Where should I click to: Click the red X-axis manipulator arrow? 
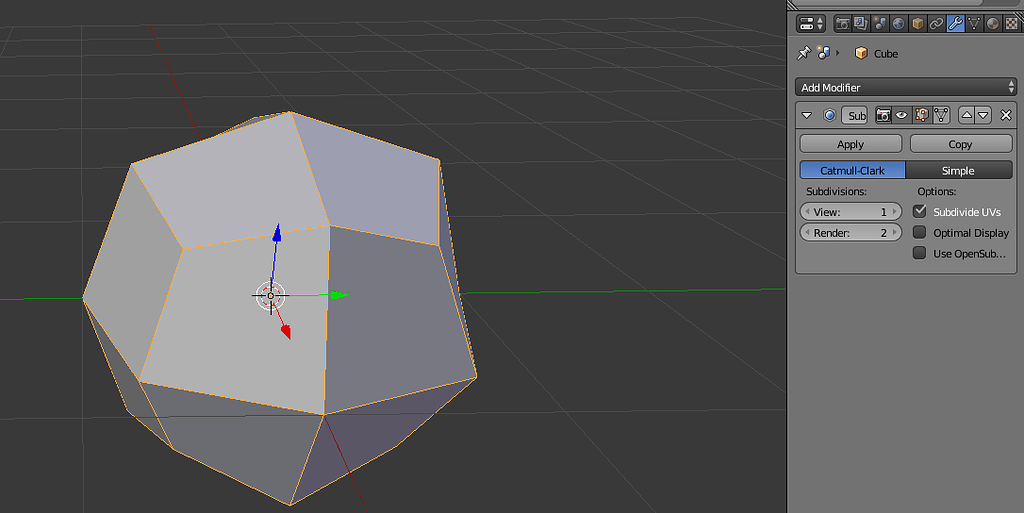pos(286,332)
